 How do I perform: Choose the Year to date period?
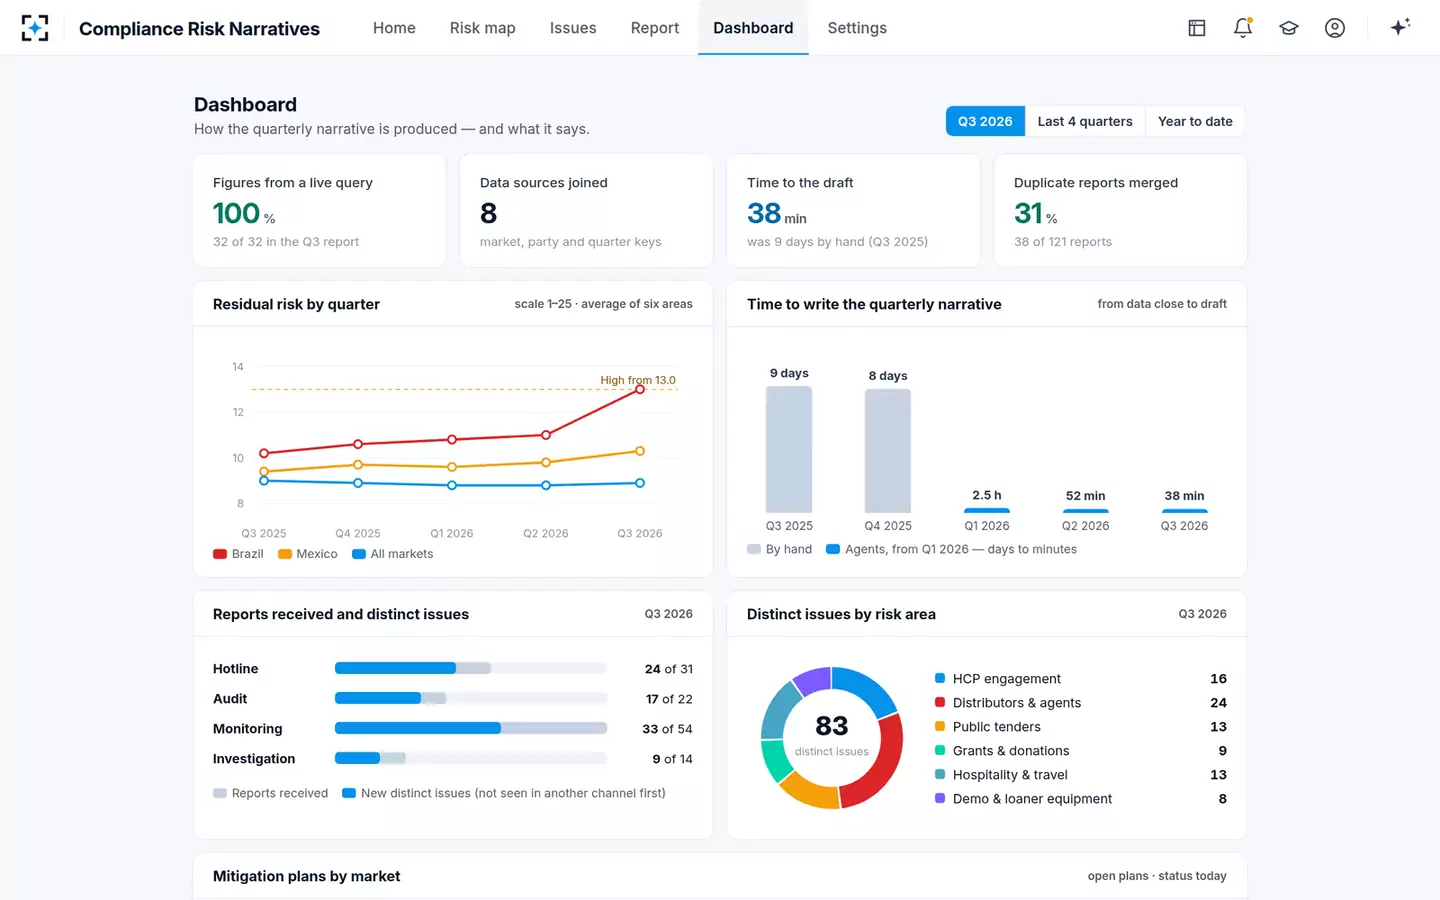click(1195, 121)
